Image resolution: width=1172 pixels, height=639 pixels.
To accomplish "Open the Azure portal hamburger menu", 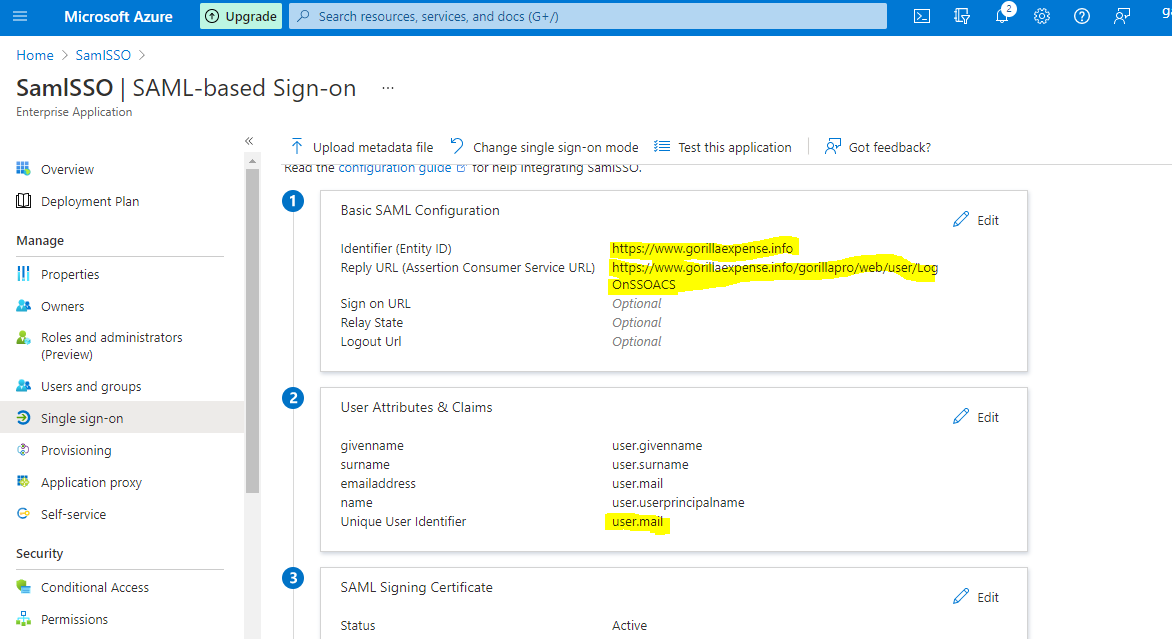I will coord(20,16).
